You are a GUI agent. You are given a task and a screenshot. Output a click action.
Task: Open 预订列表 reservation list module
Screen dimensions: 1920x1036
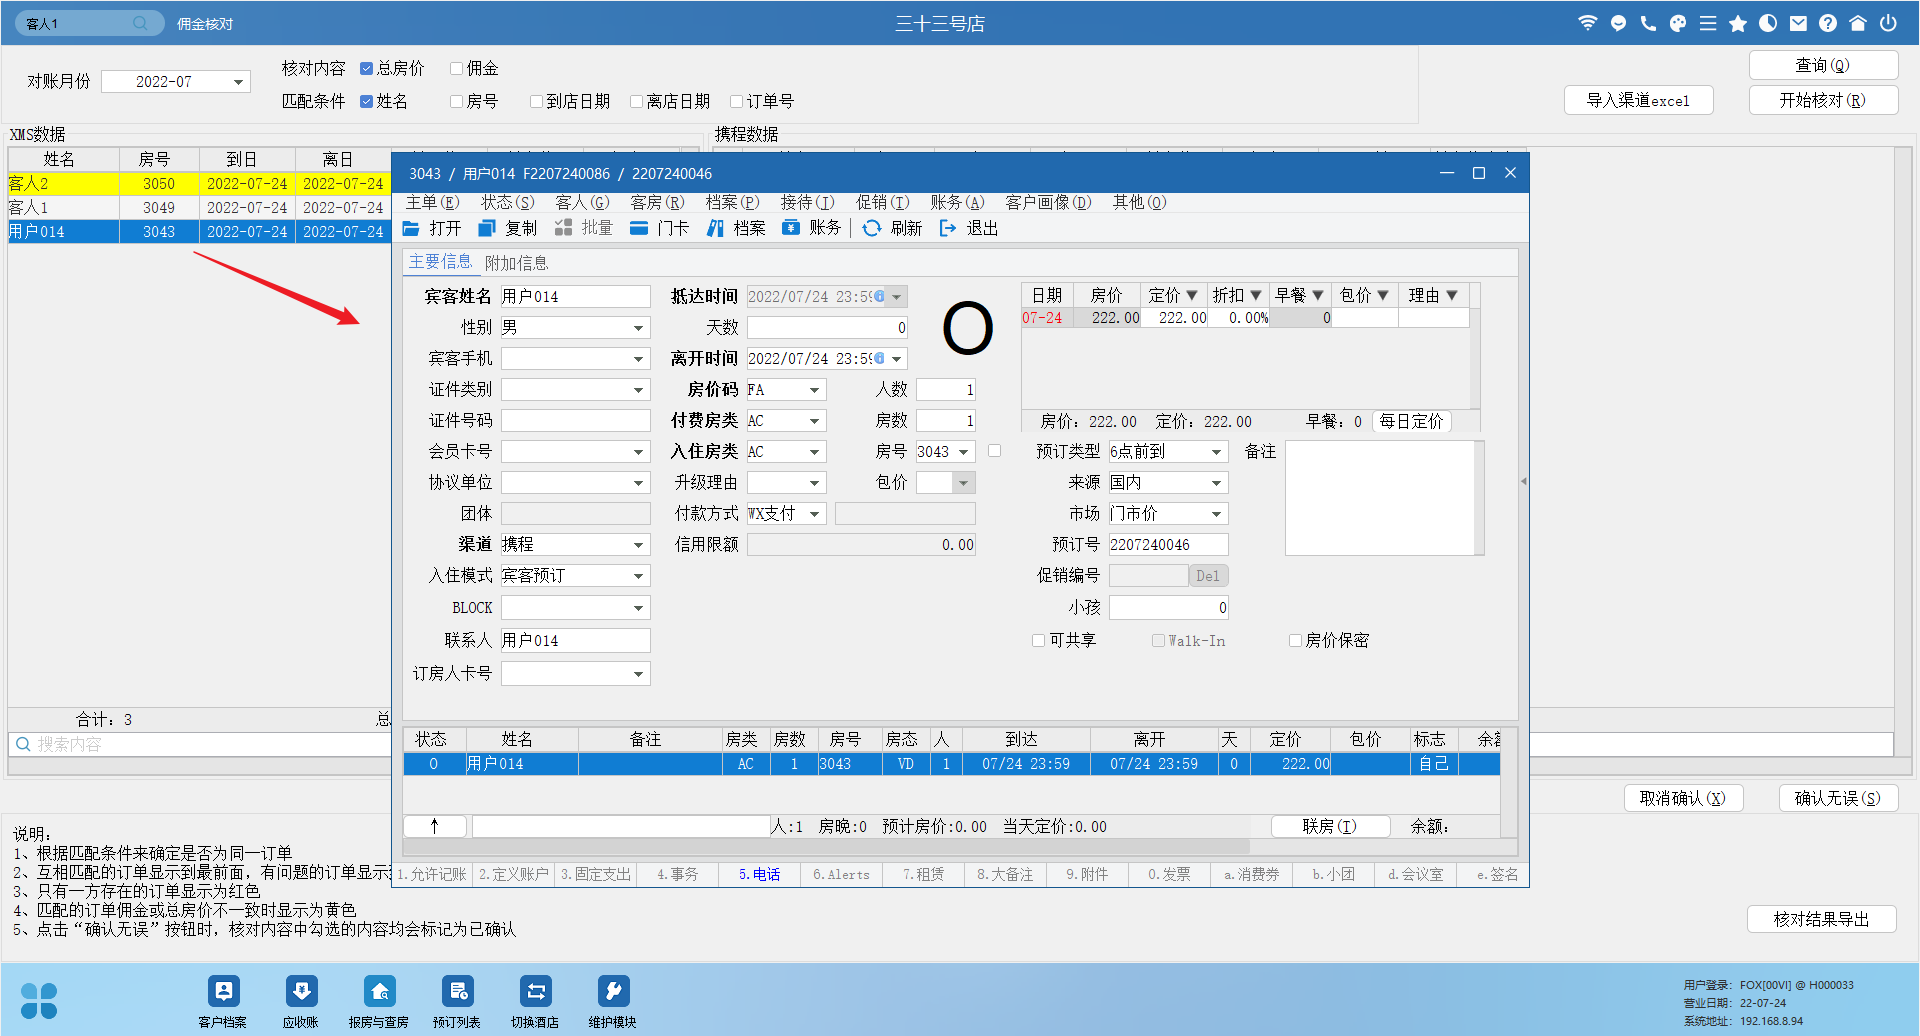(457, 1001)
